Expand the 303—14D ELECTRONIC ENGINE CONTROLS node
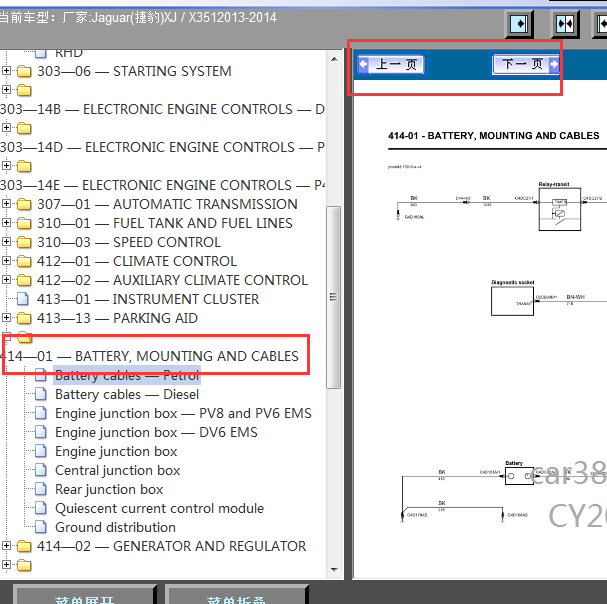The width and height of the screenshot is (607, 604). point(6,128)
